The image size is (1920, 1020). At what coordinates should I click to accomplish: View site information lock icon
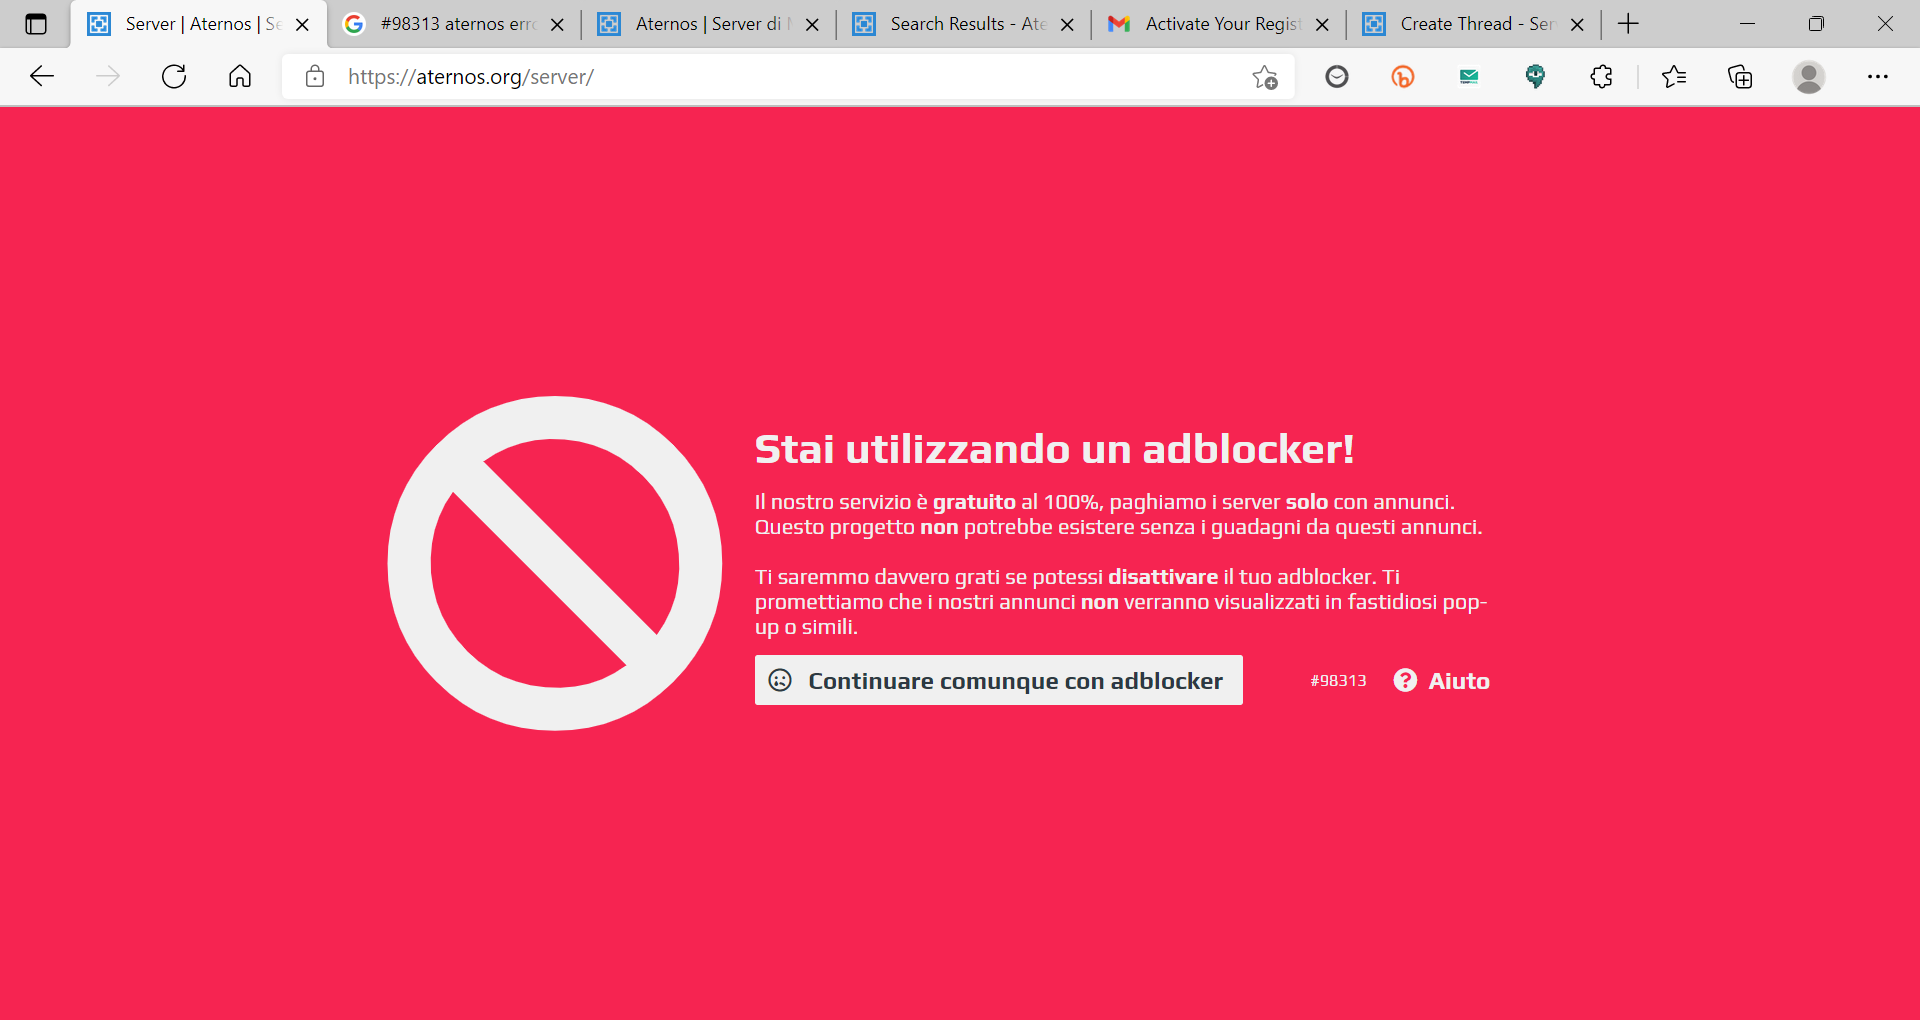click(x=315, y=76)
